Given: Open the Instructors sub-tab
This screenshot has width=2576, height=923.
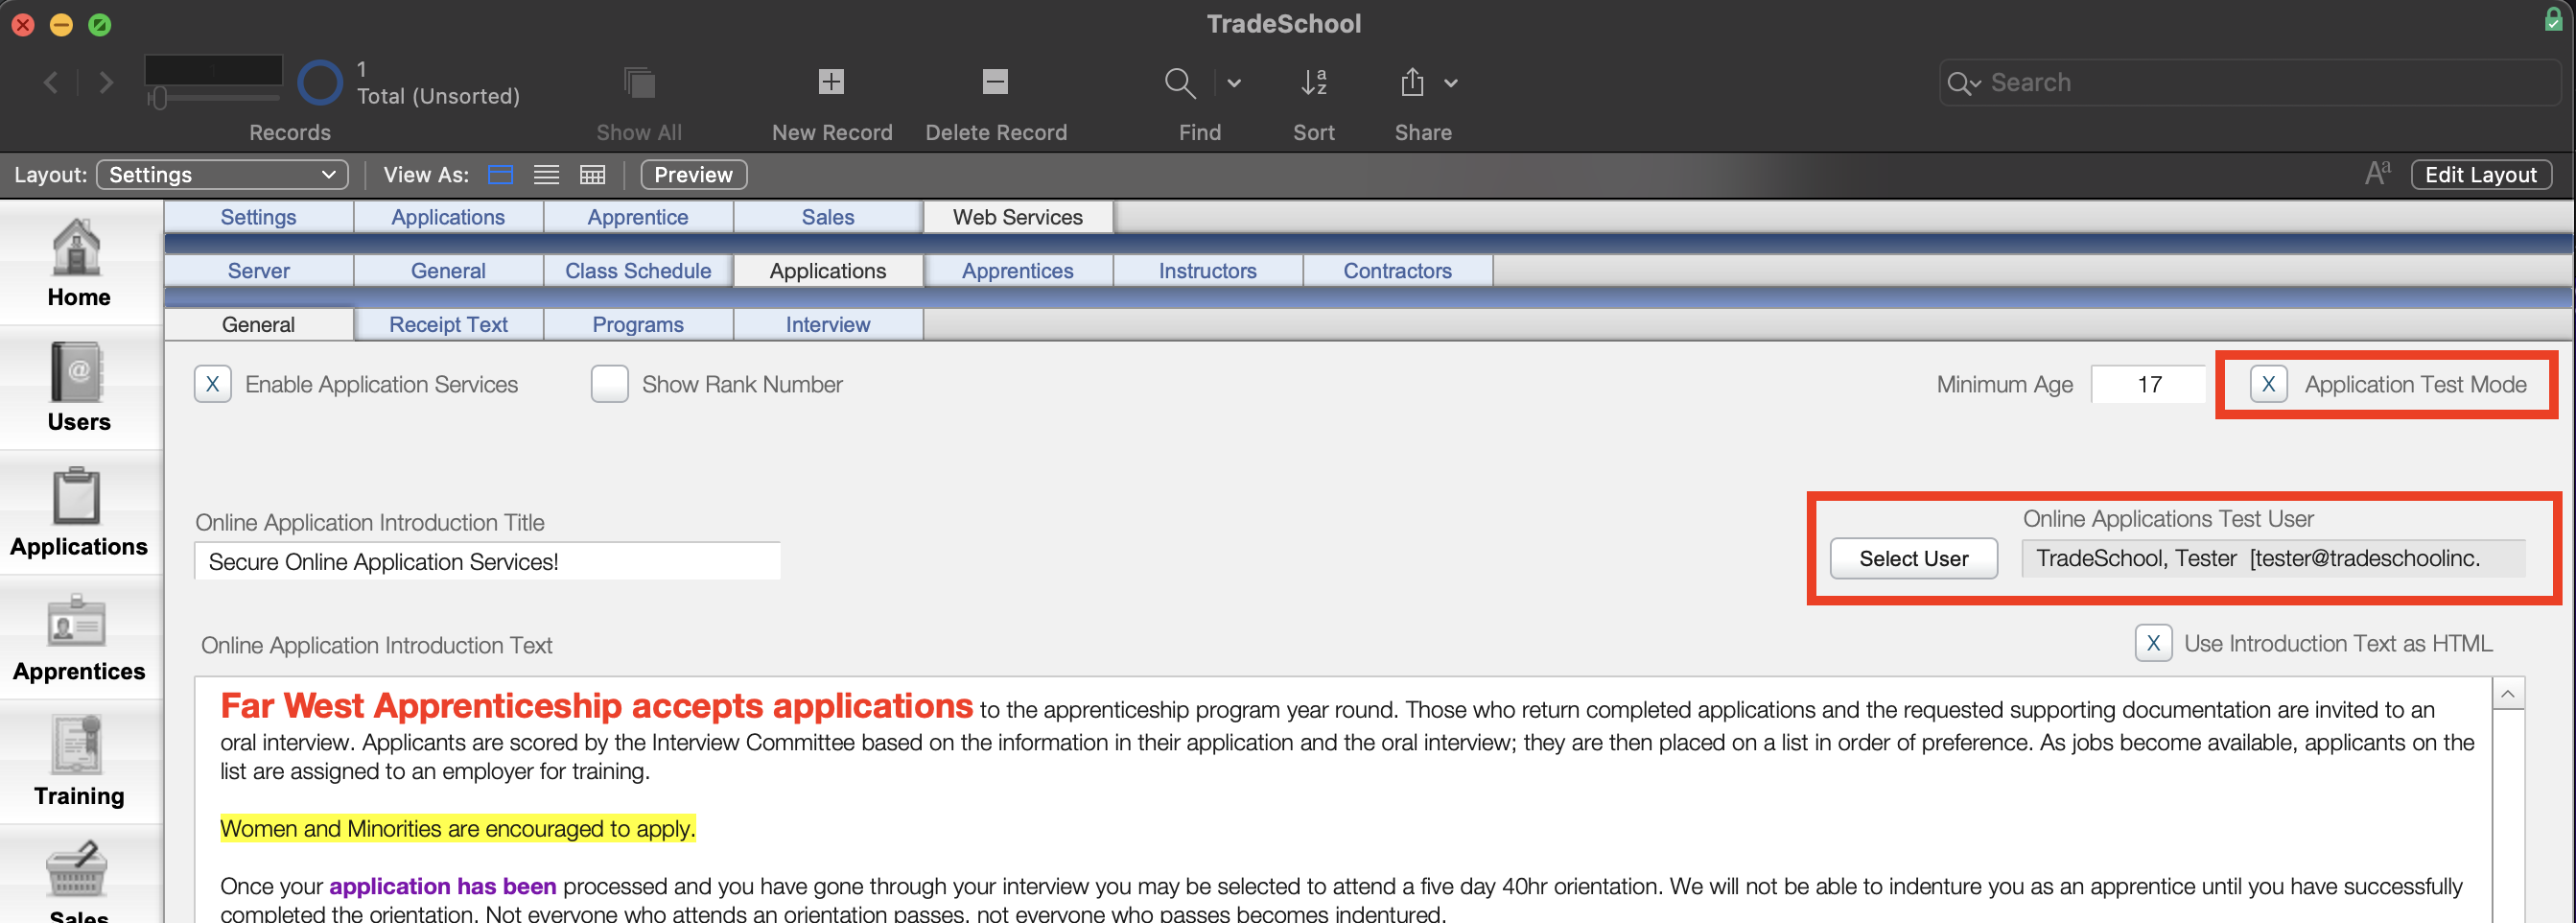Looking at the screenshot, I should [1208, 271].
